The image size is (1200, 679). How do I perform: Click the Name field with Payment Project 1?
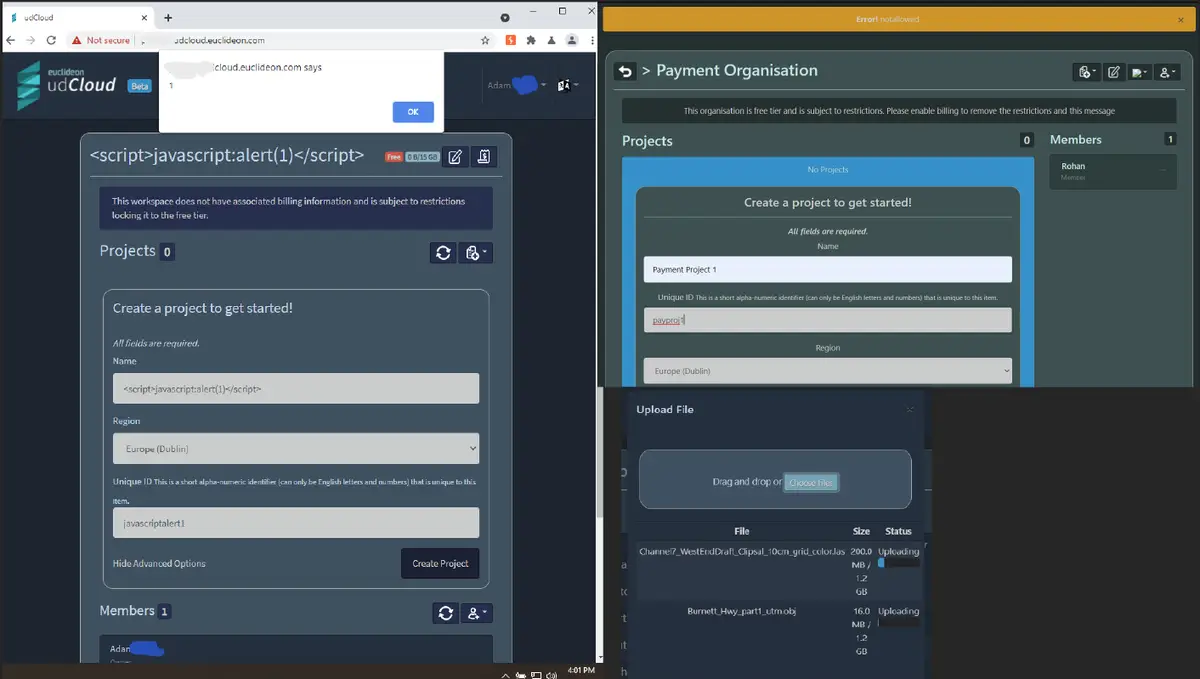(x=828, y=269)
